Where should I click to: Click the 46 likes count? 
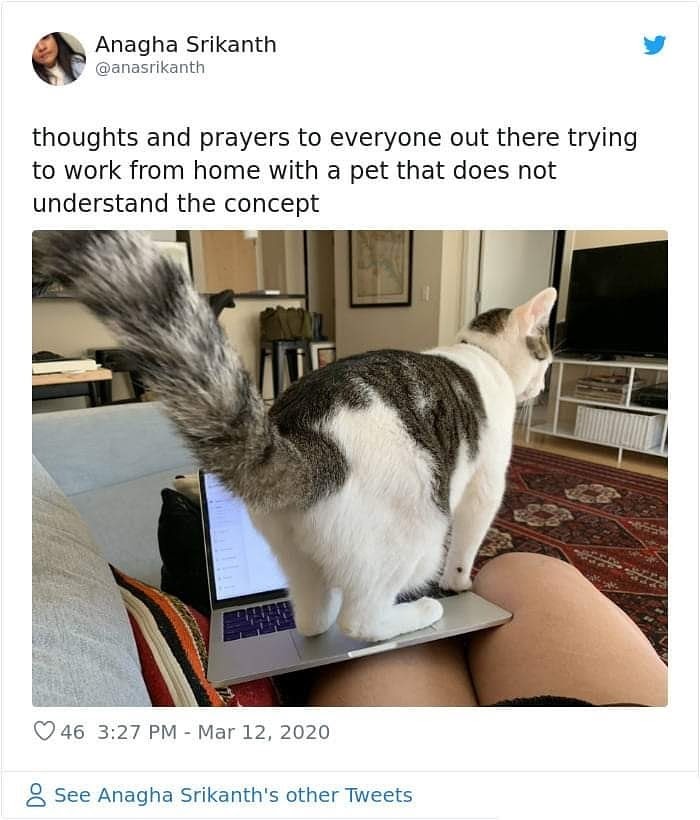point(72,732)
